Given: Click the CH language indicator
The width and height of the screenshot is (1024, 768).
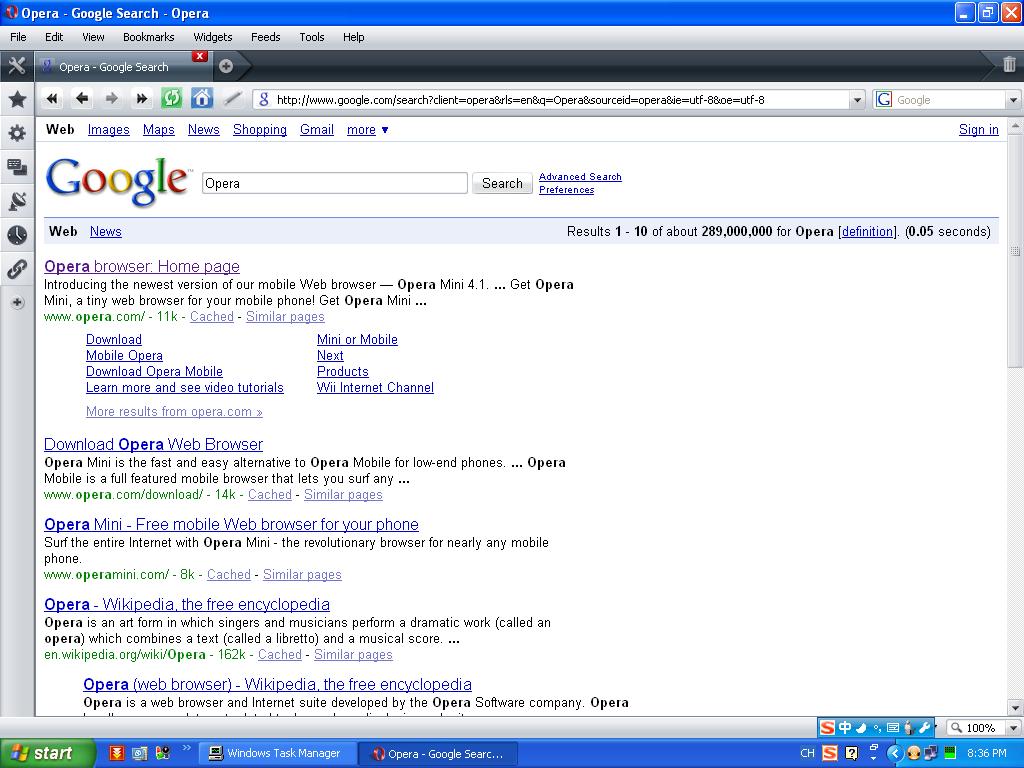Looking at the screenshot, I should (807, 753).
